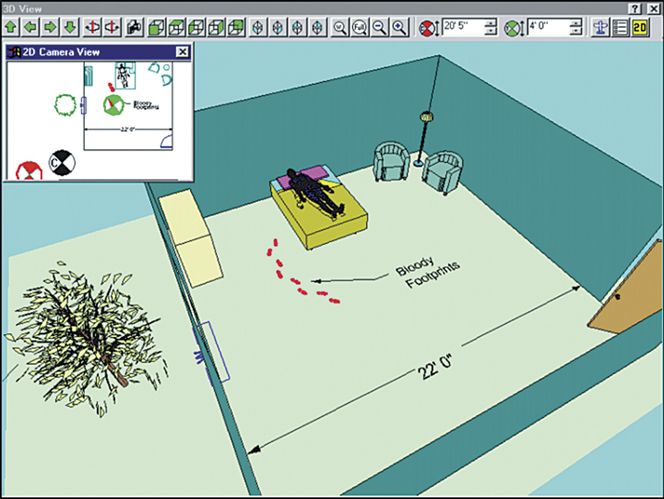Select the green target marker in 2D view
The width and height of the screenshot is (664, 499).
coord(116,104)
